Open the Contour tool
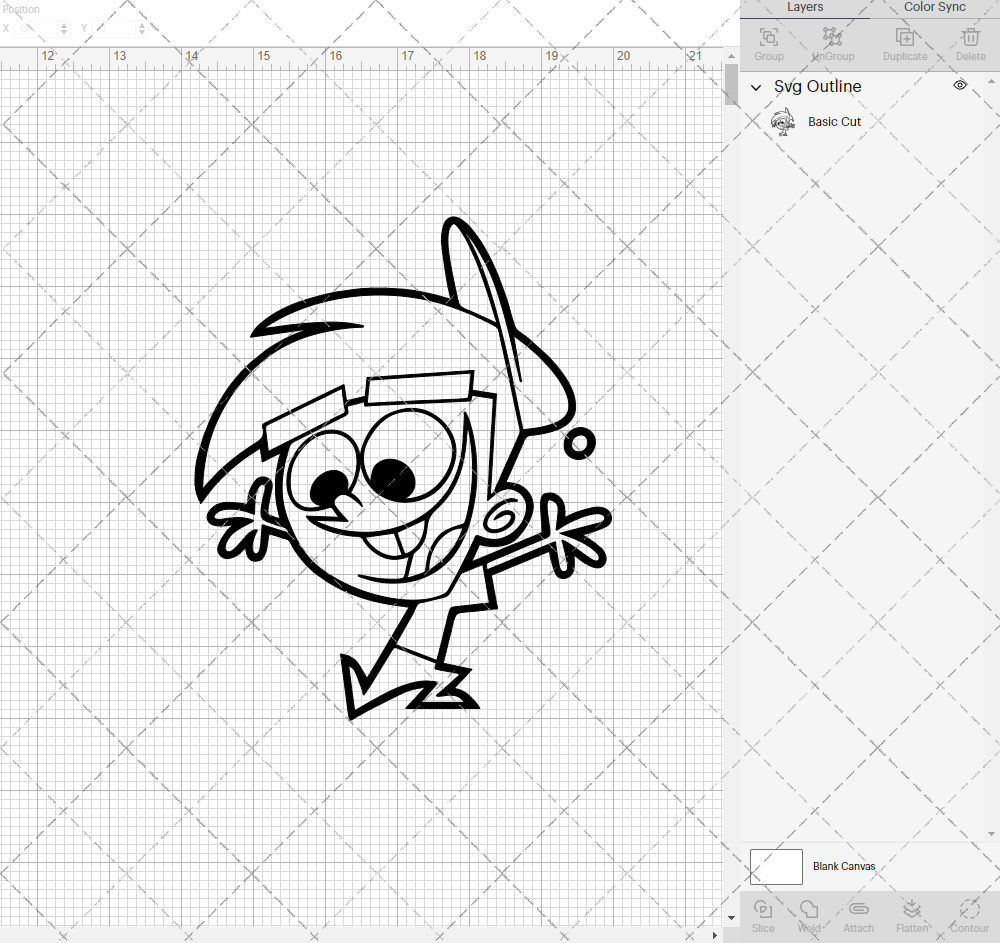The width and height of the screenshot is (1000, 943). pos(967,915)
